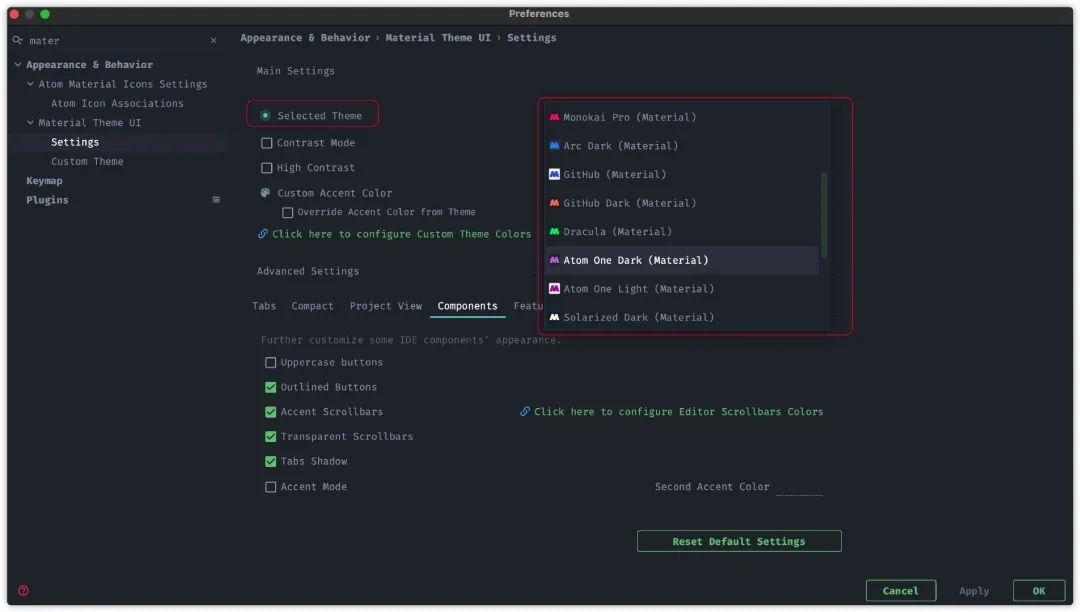Open the Compact tab
The image size is (1080, 612).
tap(312, 306)
